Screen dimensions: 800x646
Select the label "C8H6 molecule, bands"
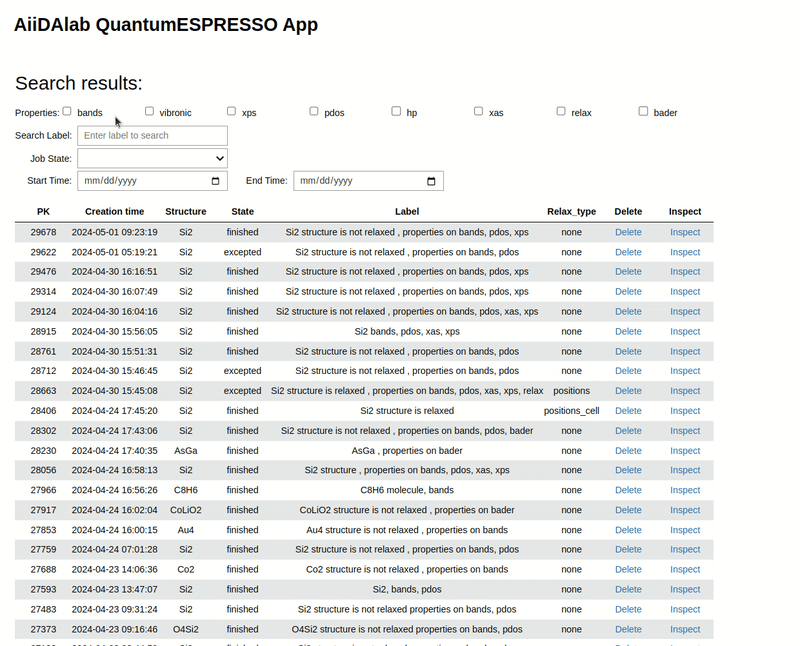coord(407,490)
